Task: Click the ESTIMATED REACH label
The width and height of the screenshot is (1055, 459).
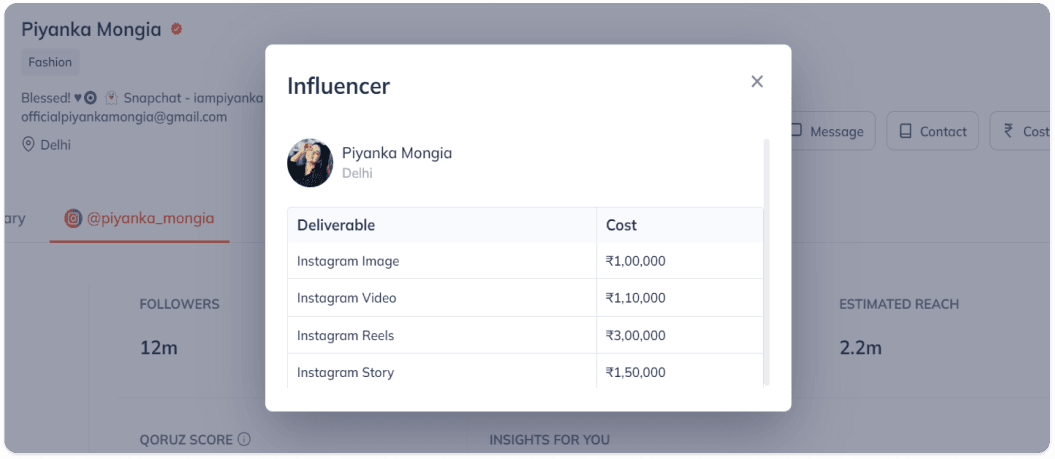Action: tap(899, 304)
